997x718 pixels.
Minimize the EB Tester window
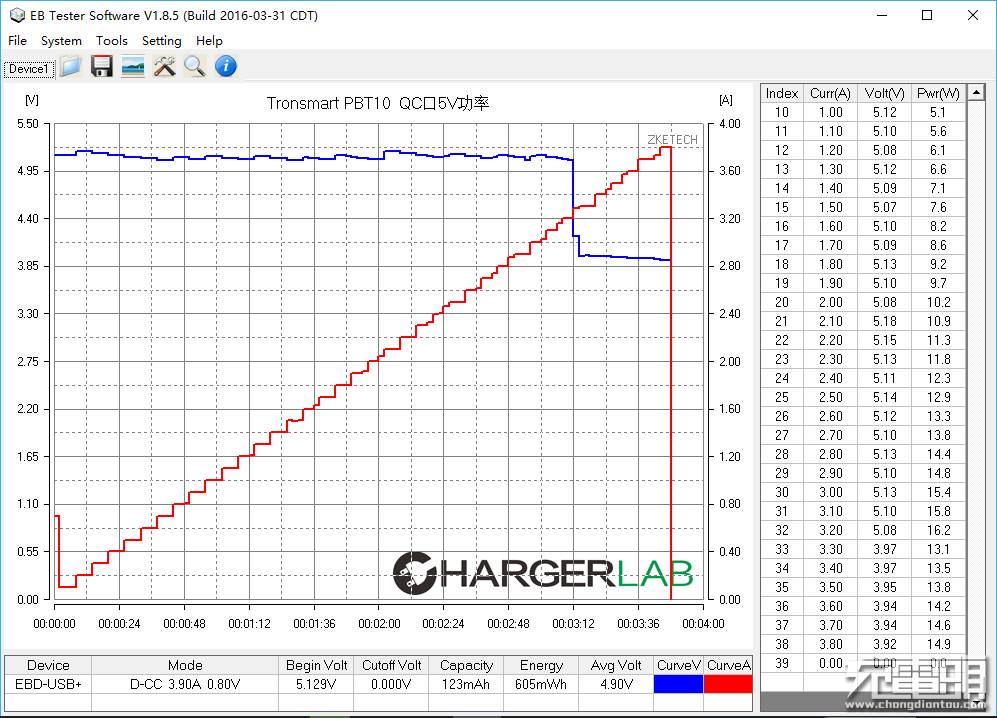coord(882,15)
